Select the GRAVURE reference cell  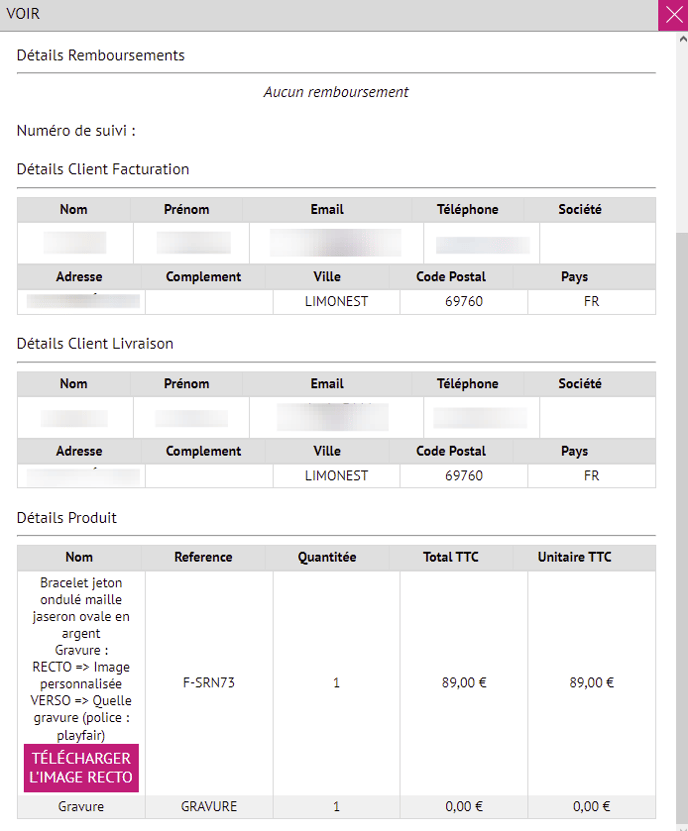208,806
